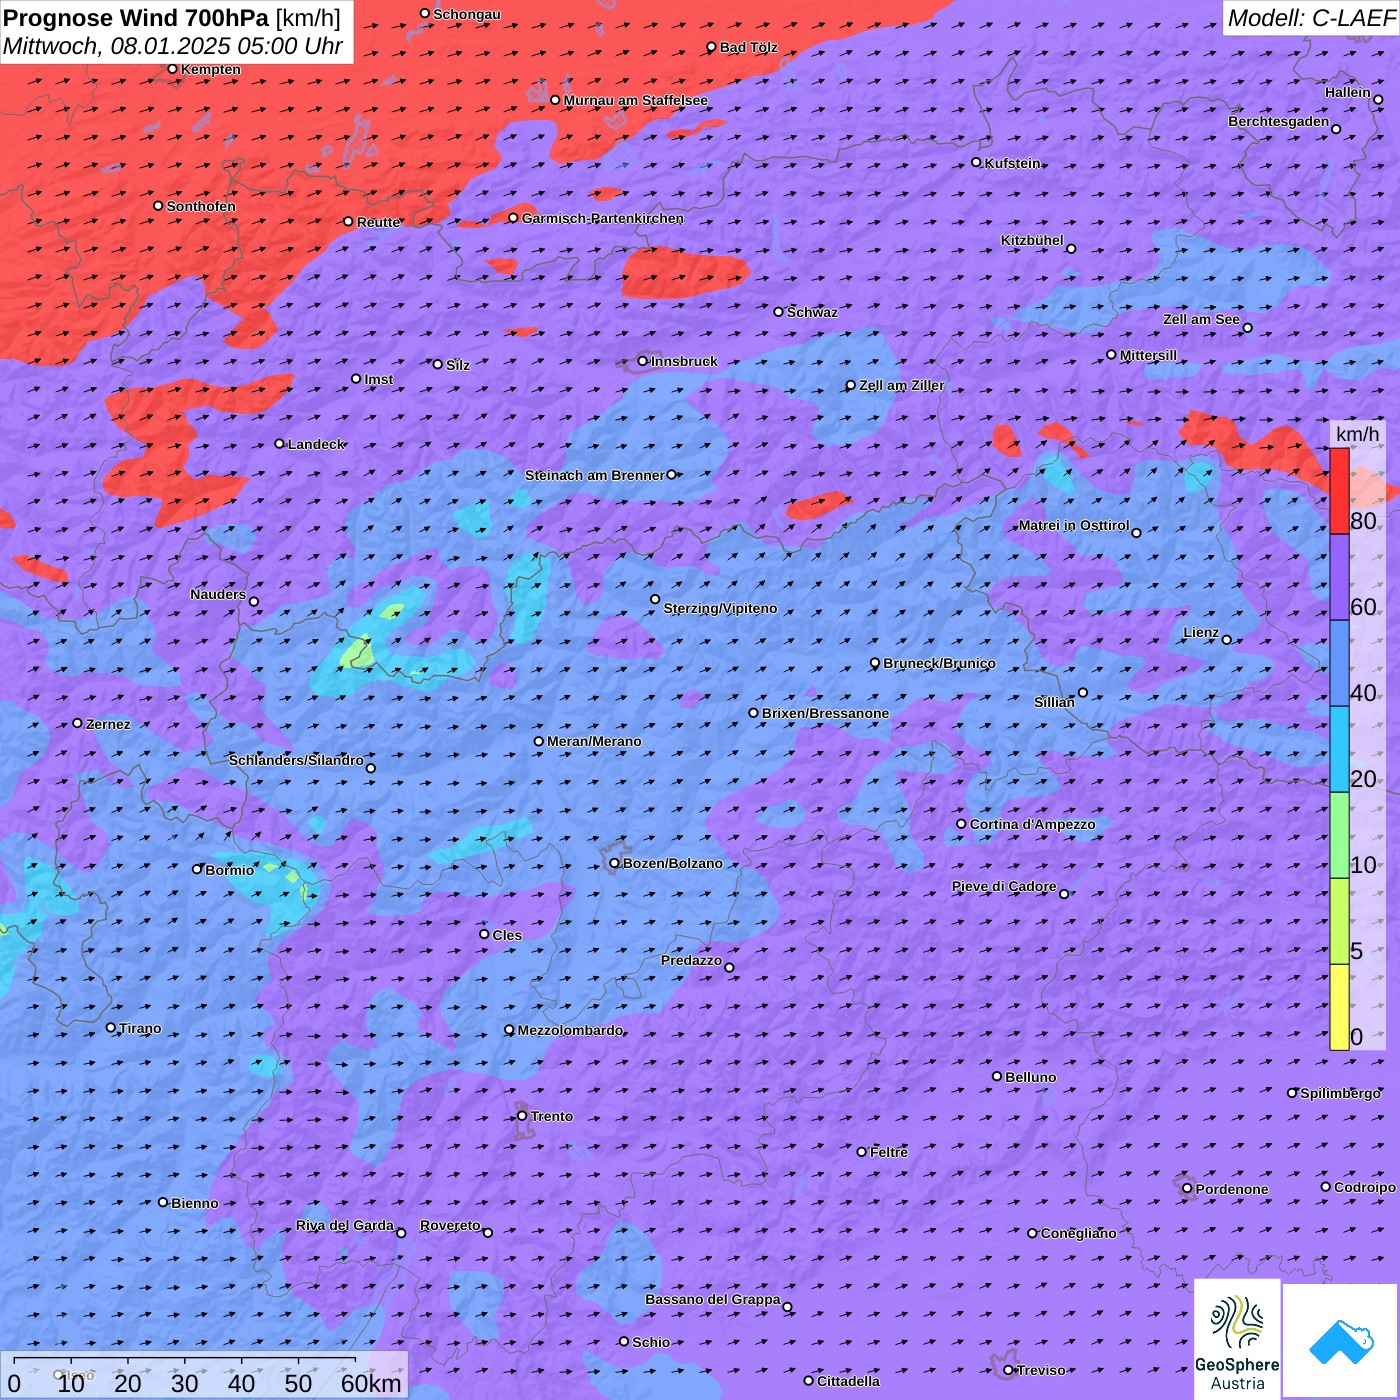Viewport: 1400px width, 1400px height.
Task: Click the GeoSphere Austria logo
Action: [1237, 1339]
